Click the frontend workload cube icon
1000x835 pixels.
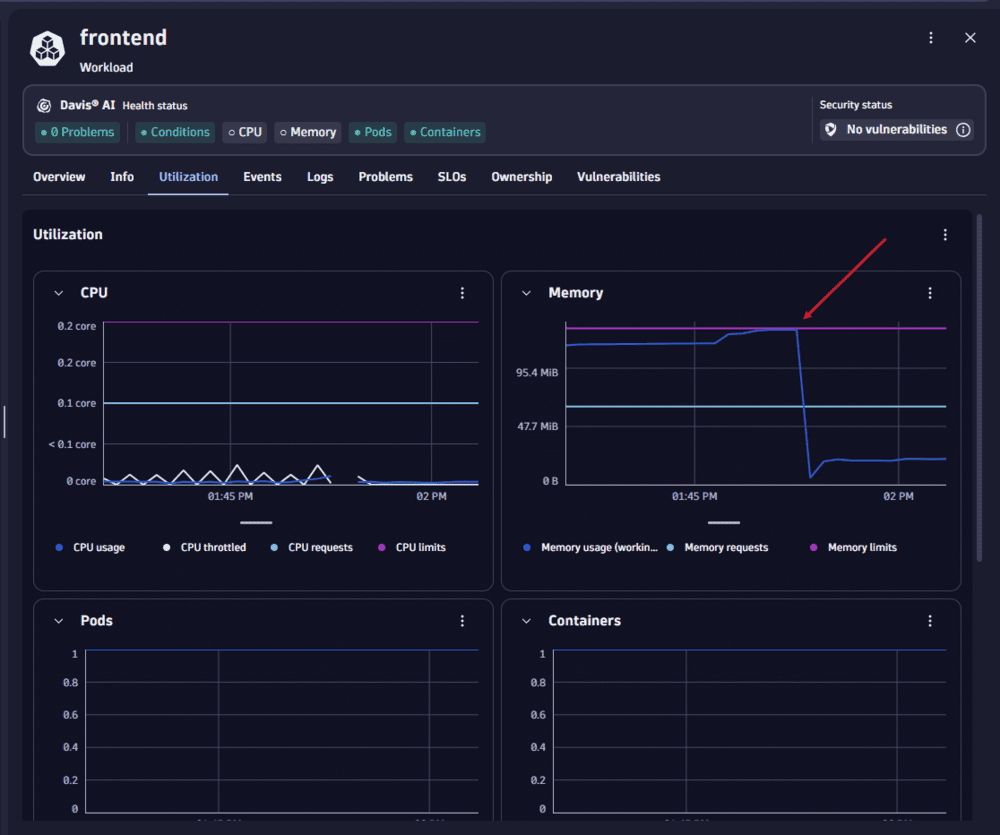coord(46,47)
